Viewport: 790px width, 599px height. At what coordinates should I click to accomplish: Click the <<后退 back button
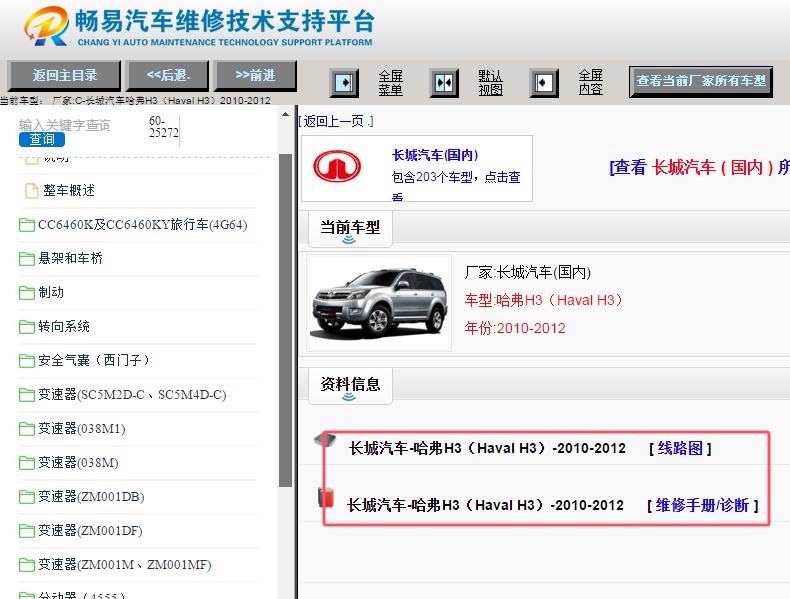167,76
